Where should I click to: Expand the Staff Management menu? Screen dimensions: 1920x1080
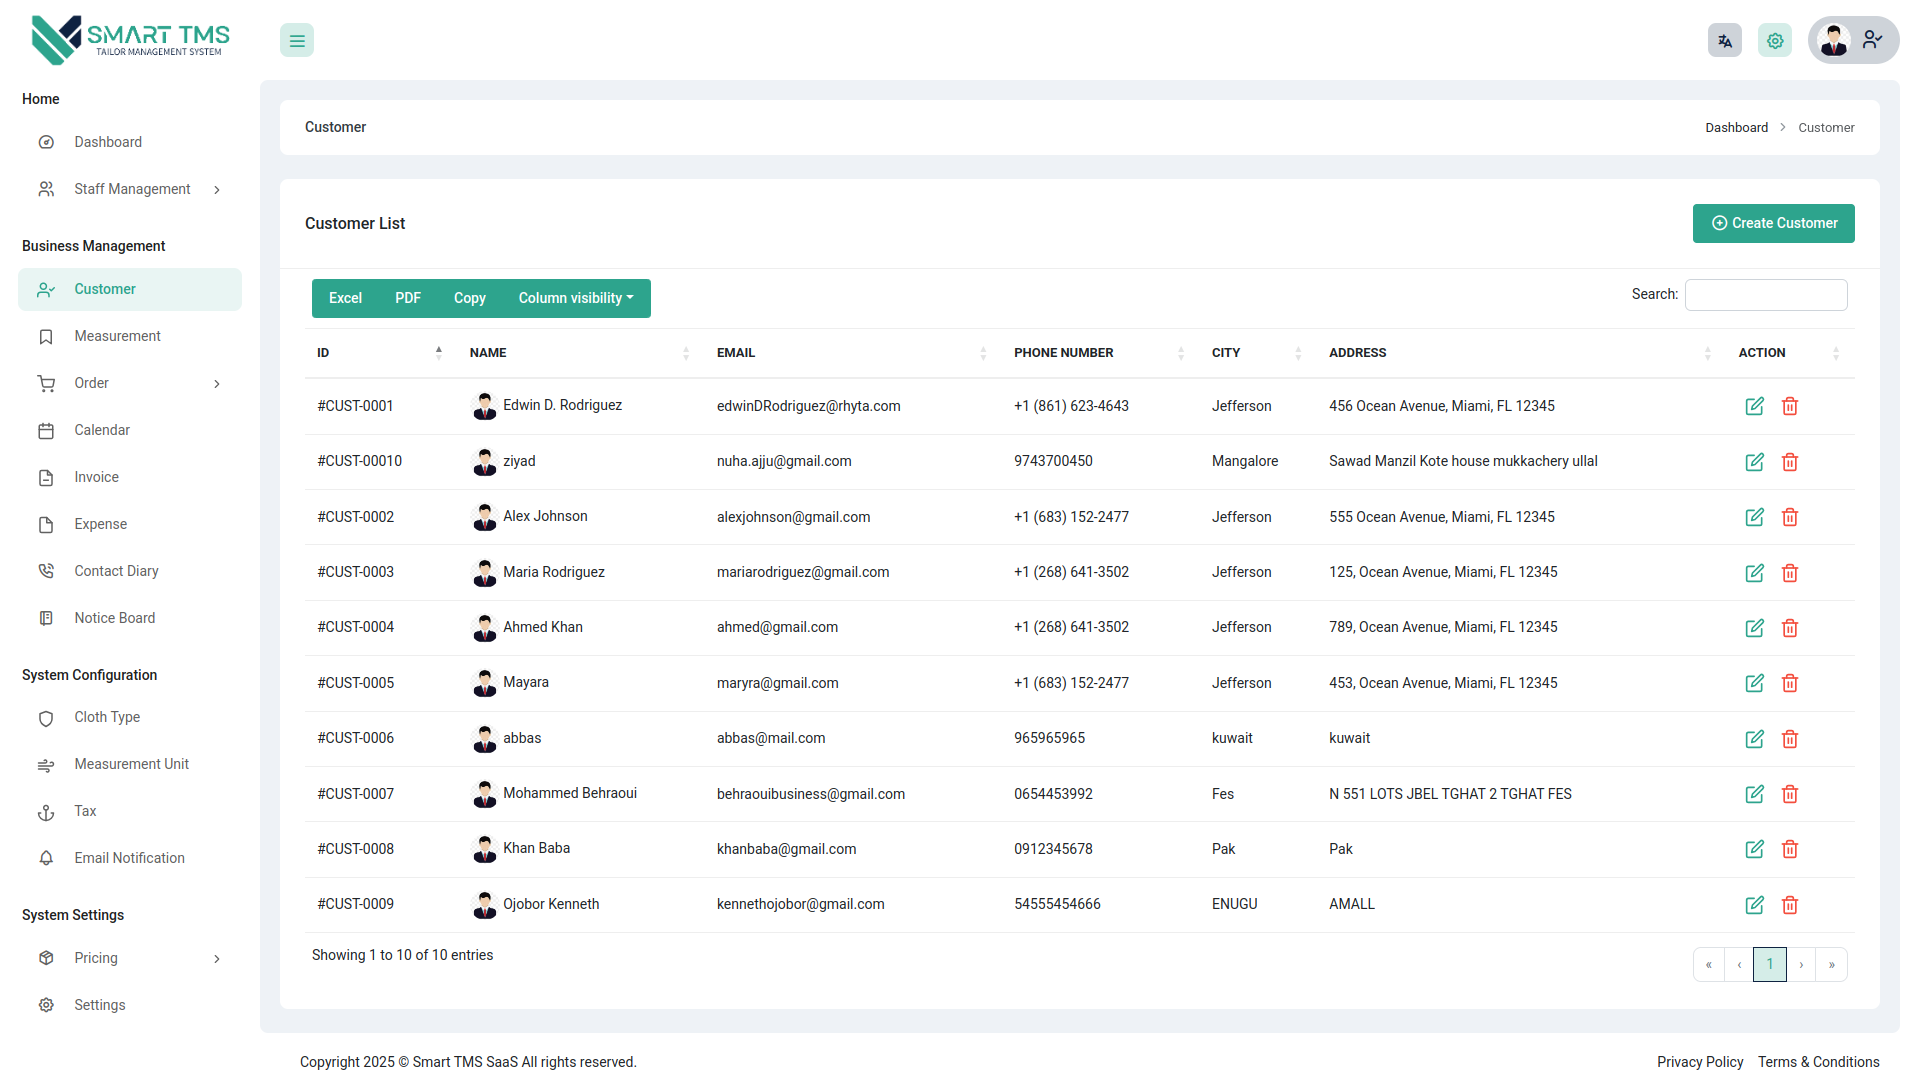(132, 189)
